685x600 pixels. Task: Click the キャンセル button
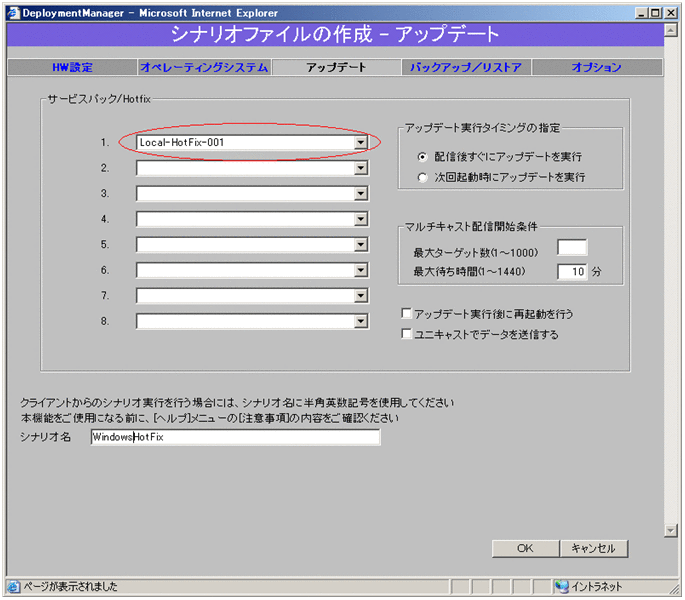coord(594,548)
